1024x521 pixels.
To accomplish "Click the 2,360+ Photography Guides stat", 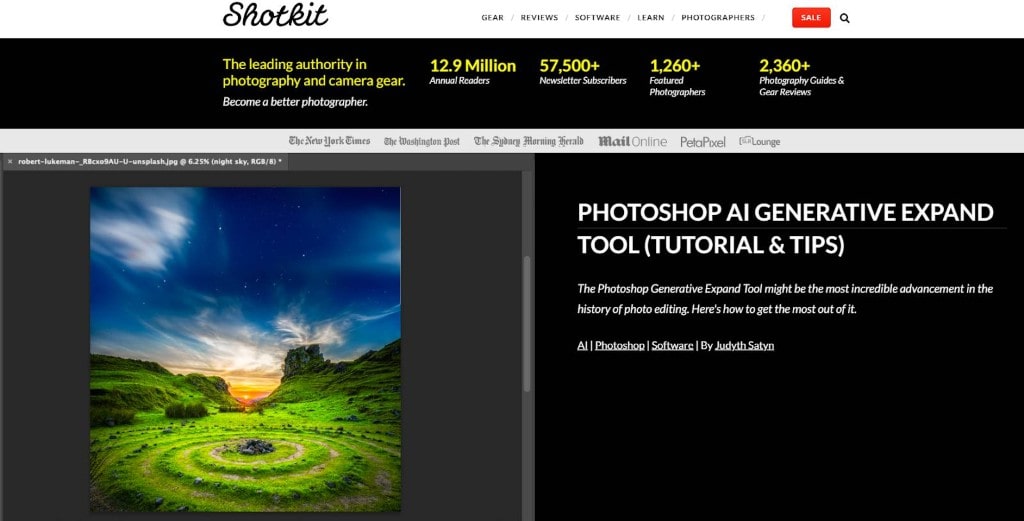I will tap(801, 77).
